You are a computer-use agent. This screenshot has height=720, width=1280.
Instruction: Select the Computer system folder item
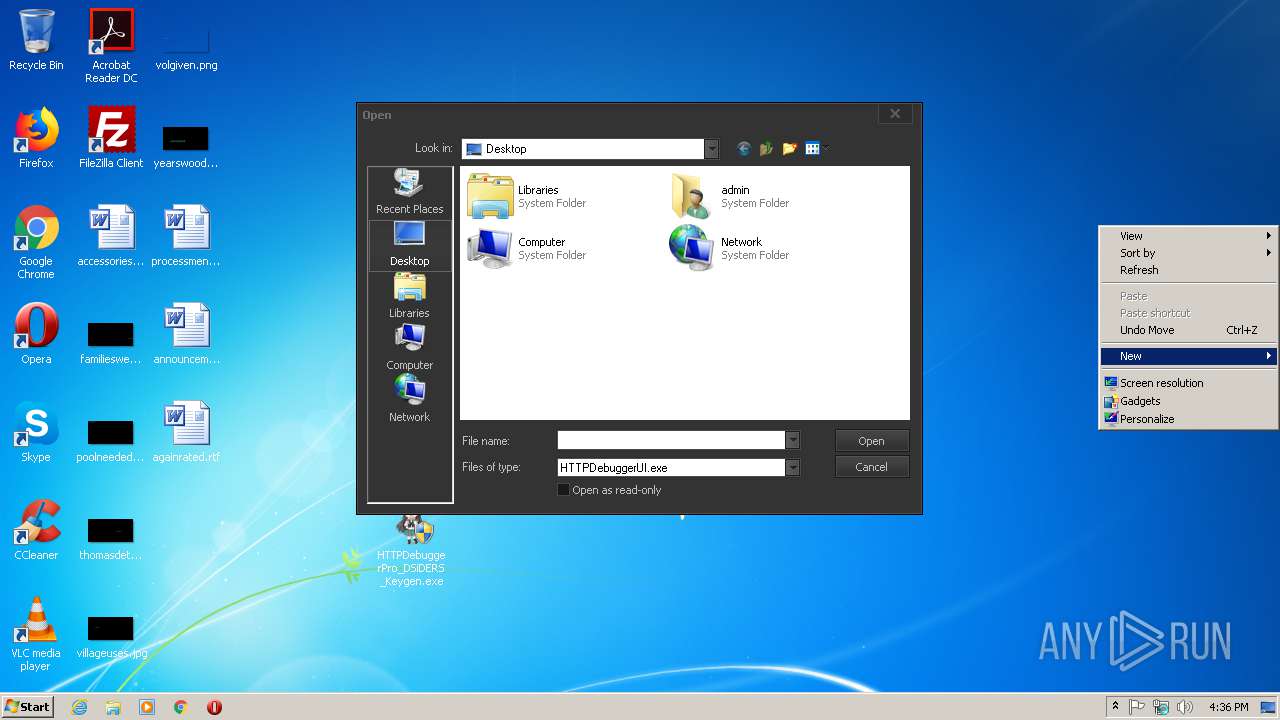click(528, 248)
